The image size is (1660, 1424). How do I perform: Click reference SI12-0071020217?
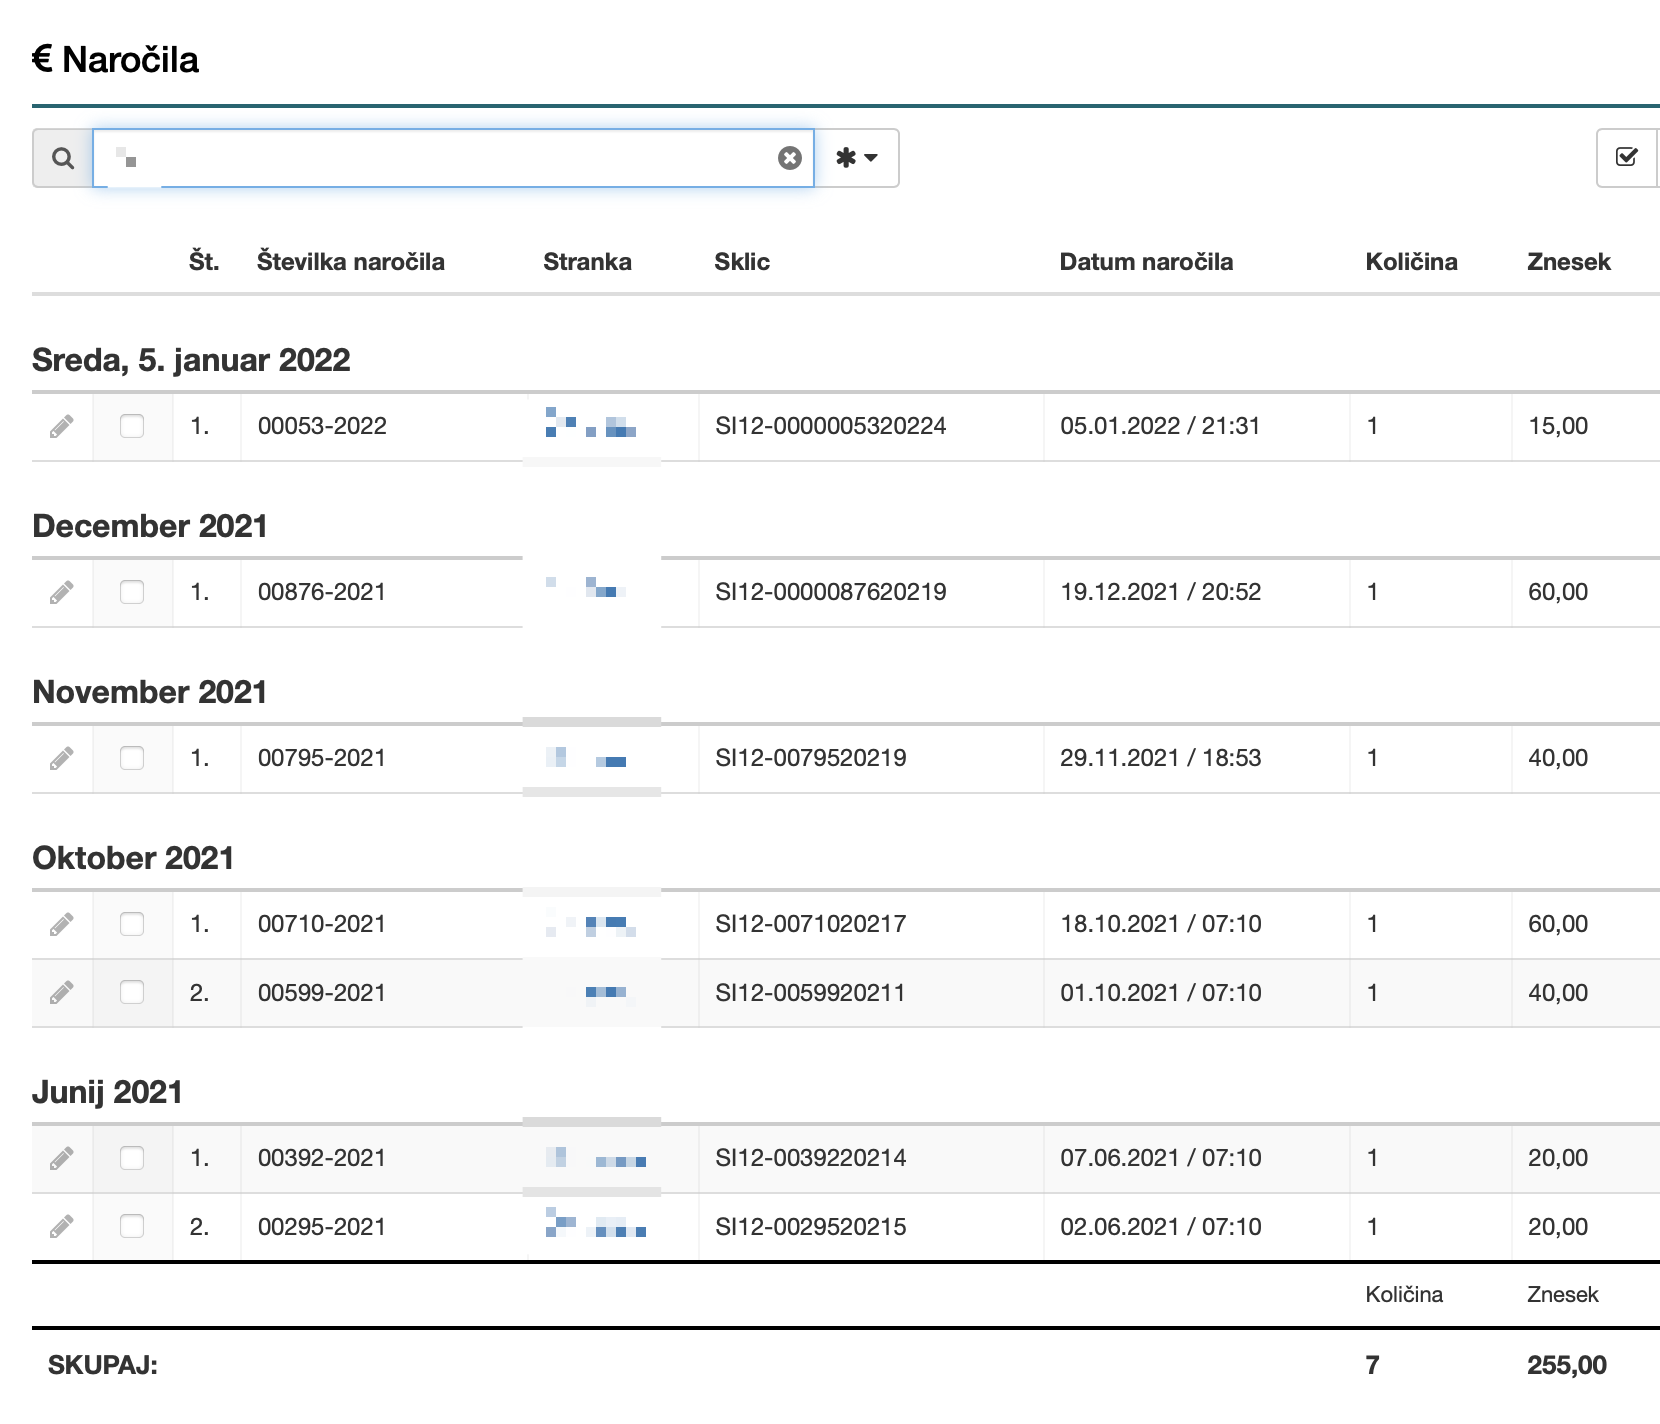[x=811, y=924]
